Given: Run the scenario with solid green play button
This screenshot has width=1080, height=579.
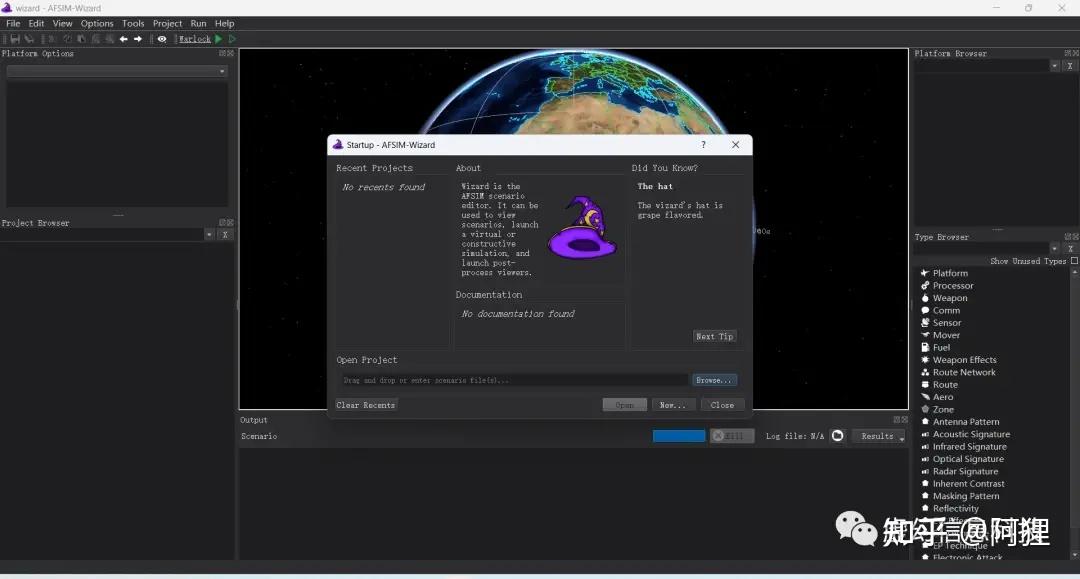Looking at the screenshot, I should (x=218, y=39).
